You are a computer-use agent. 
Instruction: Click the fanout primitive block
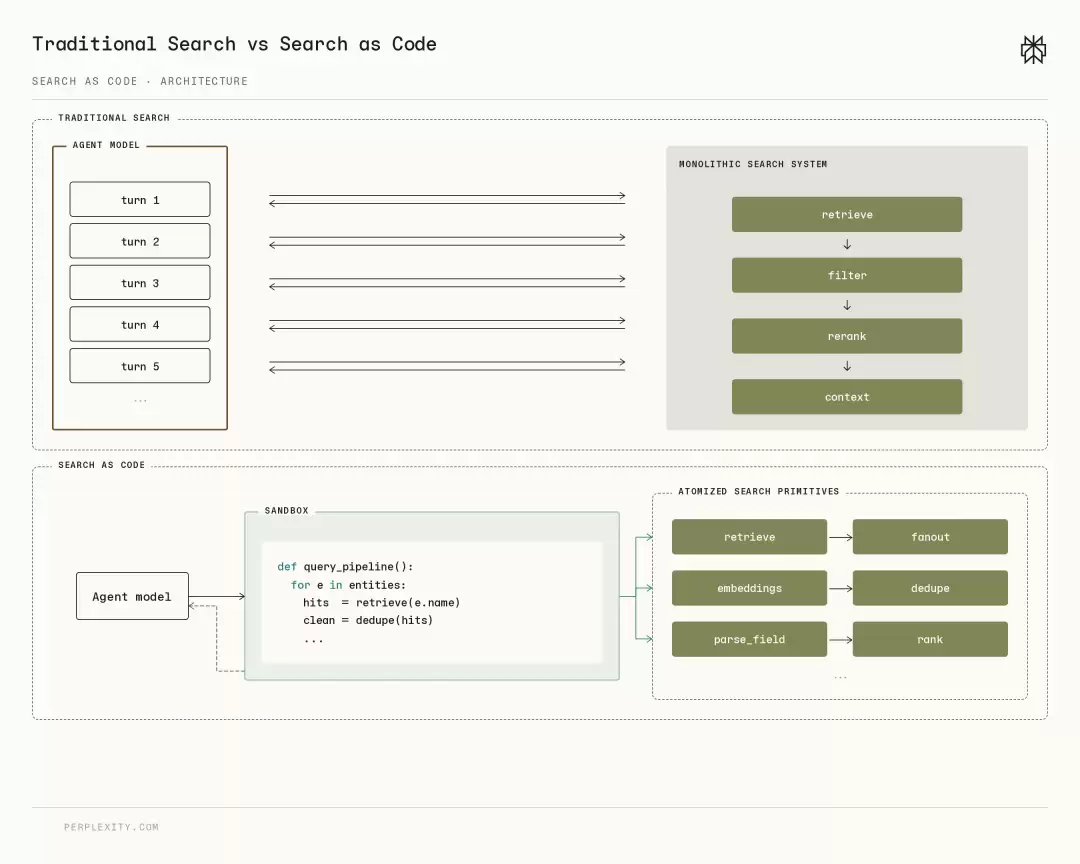click(x=930, y=537)
